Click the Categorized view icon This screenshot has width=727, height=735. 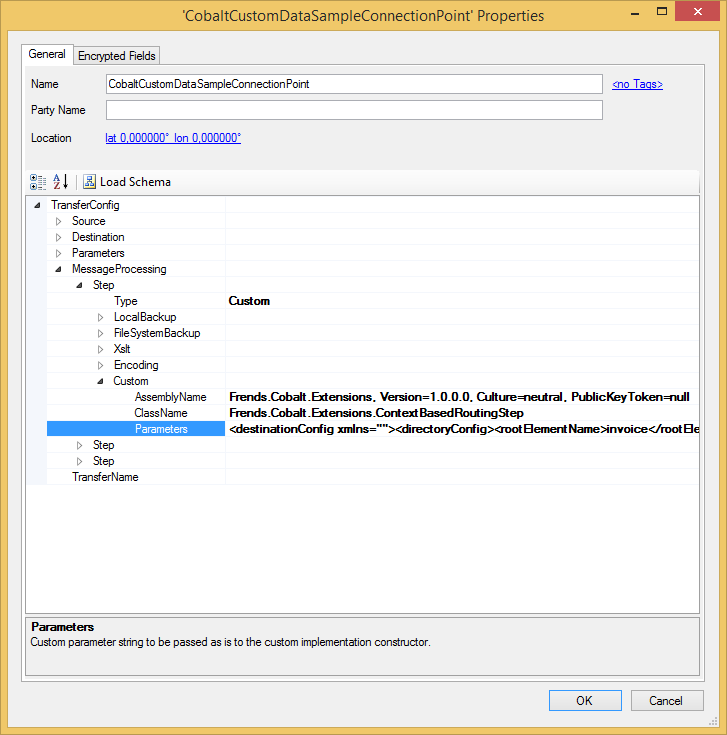point(38,182)
